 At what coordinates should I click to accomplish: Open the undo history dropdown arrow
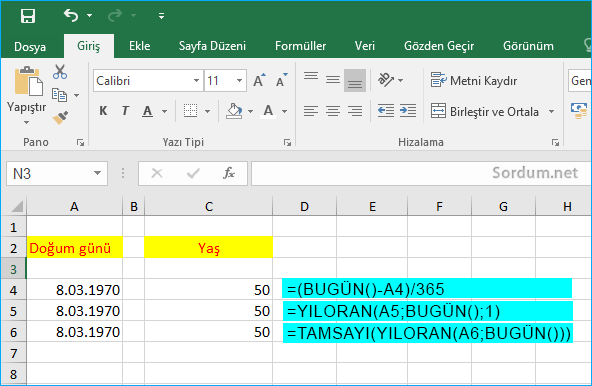[89, 15]
